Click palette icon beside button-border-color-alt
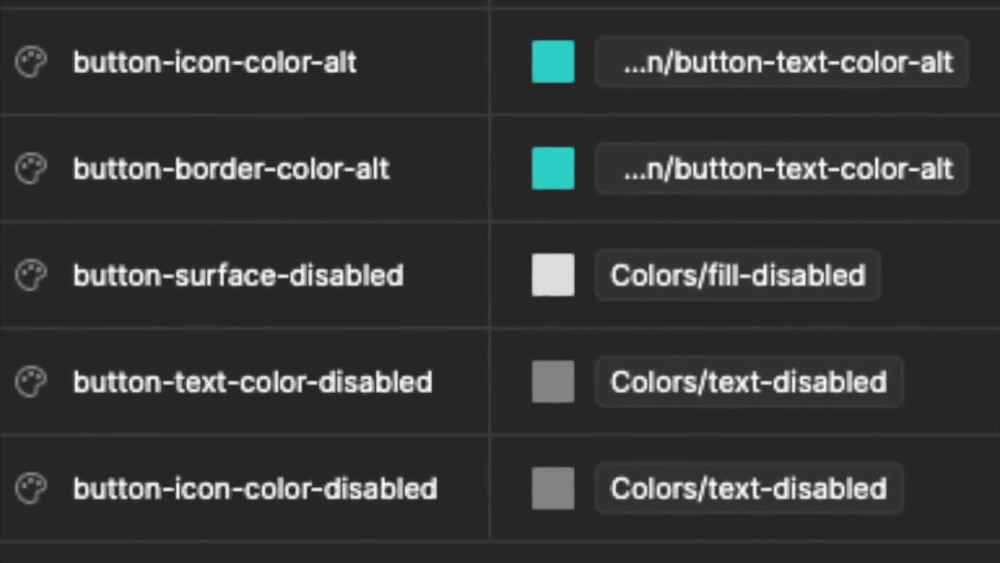This screenshot has height=563, width=1000. [x=31, y=168]
